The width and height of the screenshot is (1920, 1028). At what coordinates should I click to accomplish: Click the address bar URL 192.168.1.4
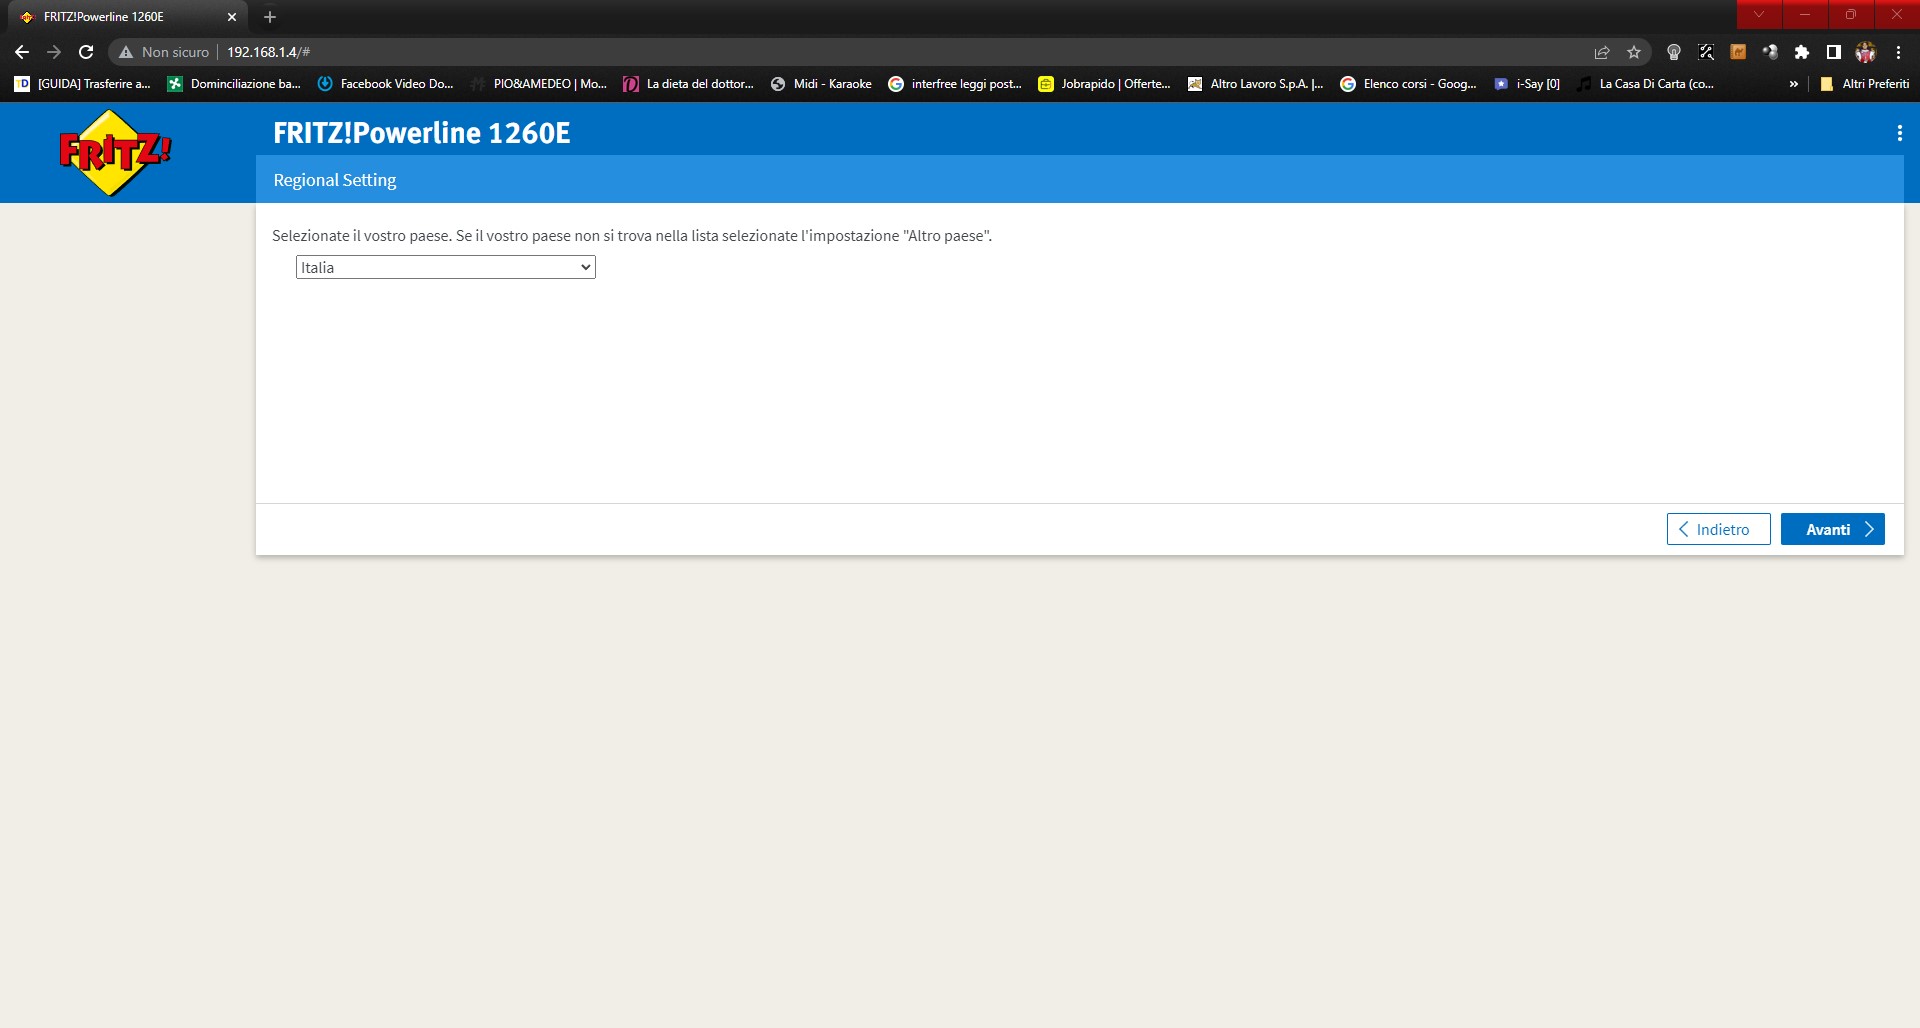(268, 52)
